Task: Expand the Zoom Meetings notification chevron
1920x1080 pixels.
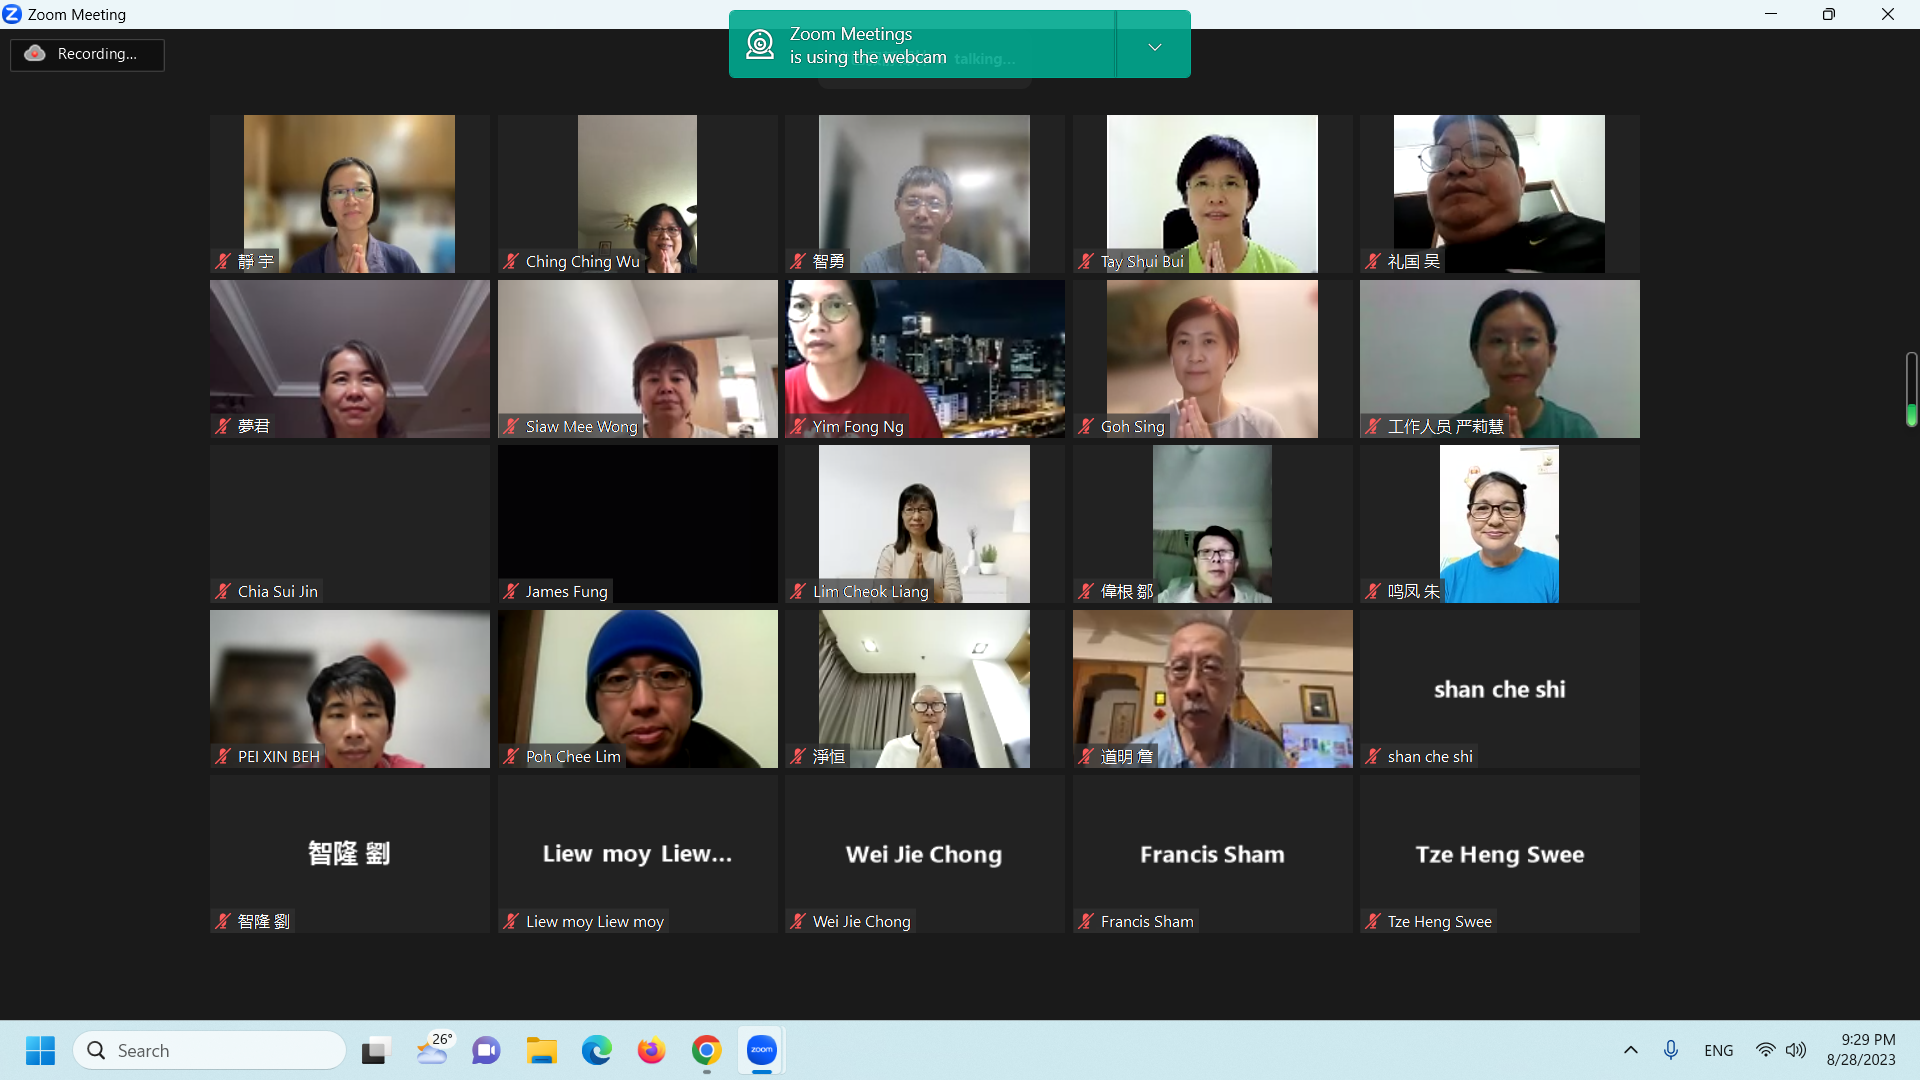Action: point(1154,46)
